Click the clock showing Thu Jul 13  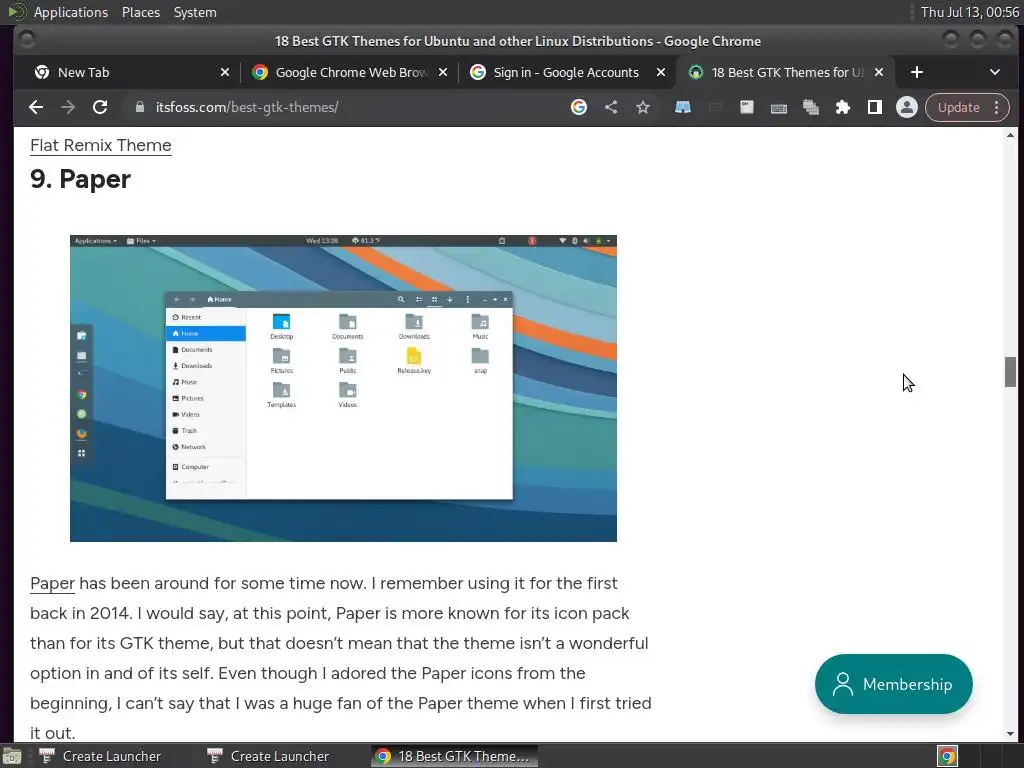point(969,12)
